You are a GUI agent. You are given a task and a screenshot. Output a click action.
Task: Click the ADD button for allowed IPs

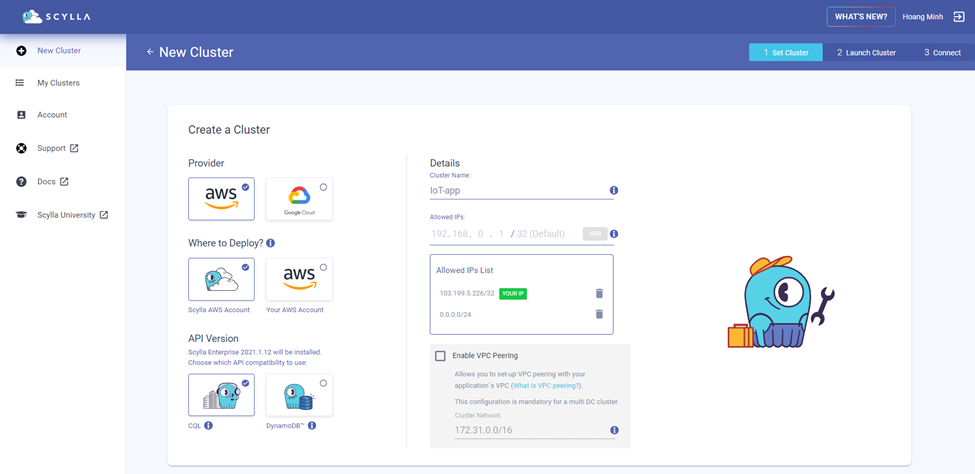coord(595,233)
